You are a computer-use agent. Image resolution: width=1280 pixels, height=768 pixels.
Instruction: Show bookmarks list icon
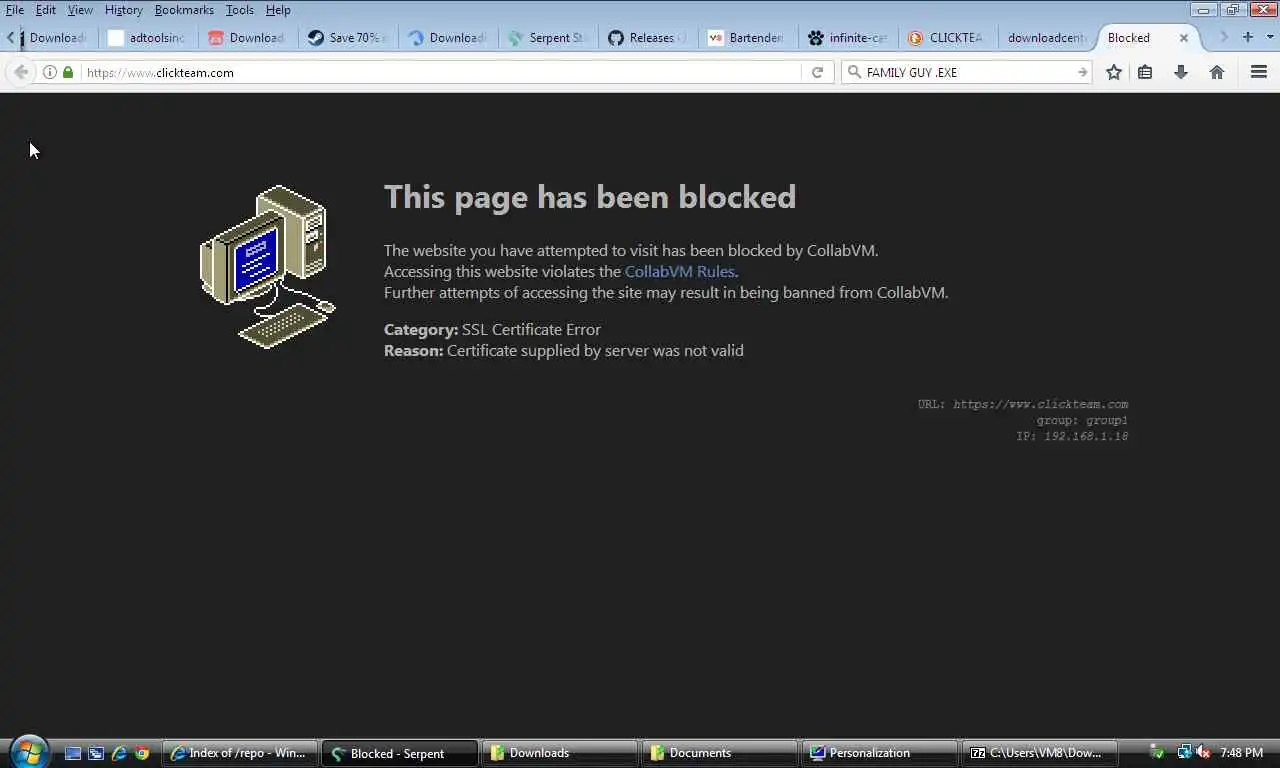pyautogui.click(x=1145, y=72)
